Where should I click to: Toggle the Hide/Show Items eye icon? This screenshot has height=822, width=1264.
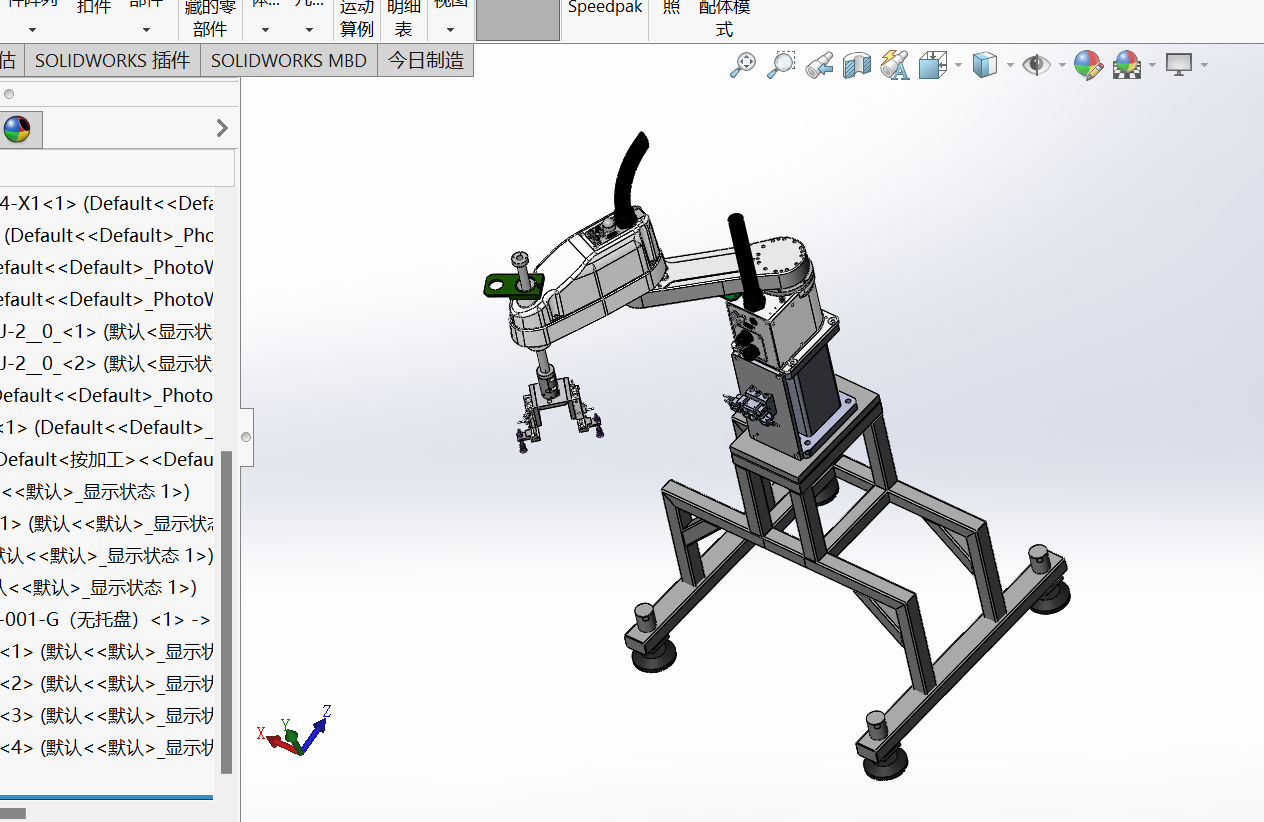1037,65
